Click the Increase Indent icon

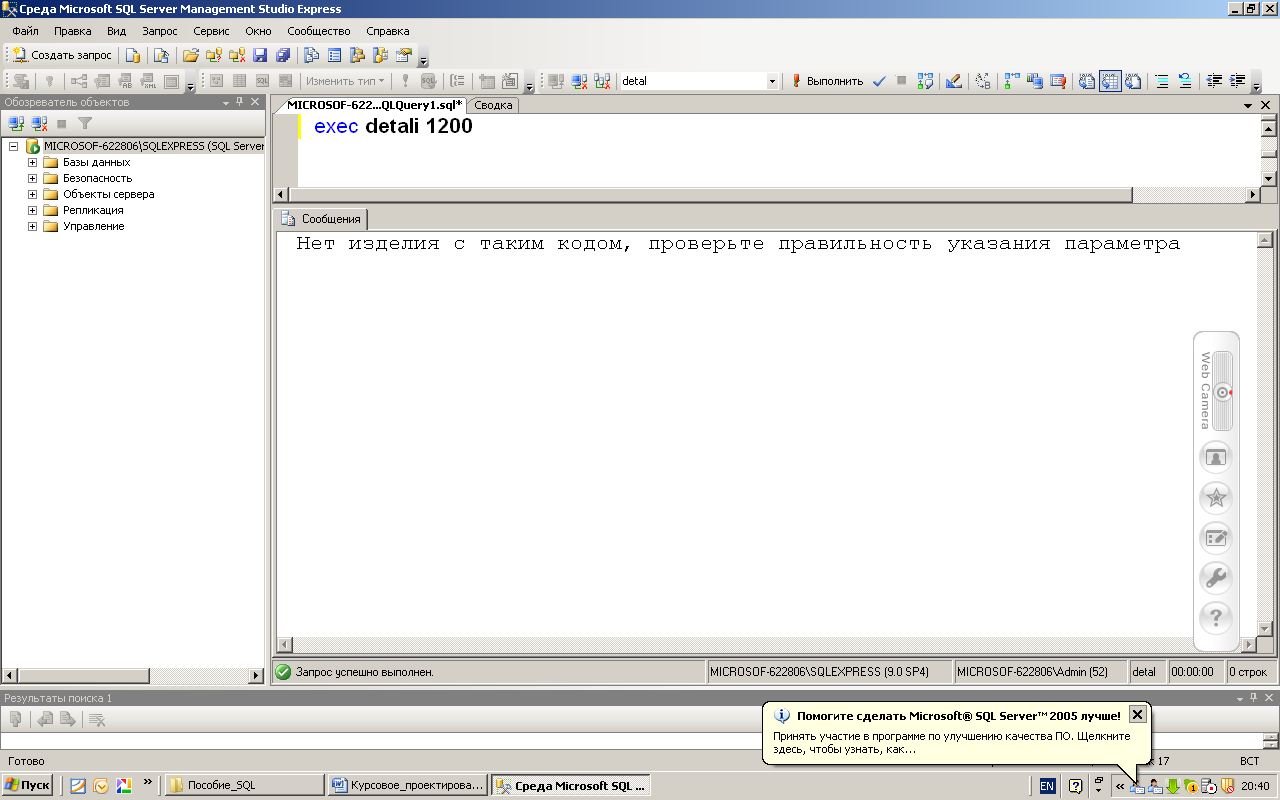click(1238, 81)
